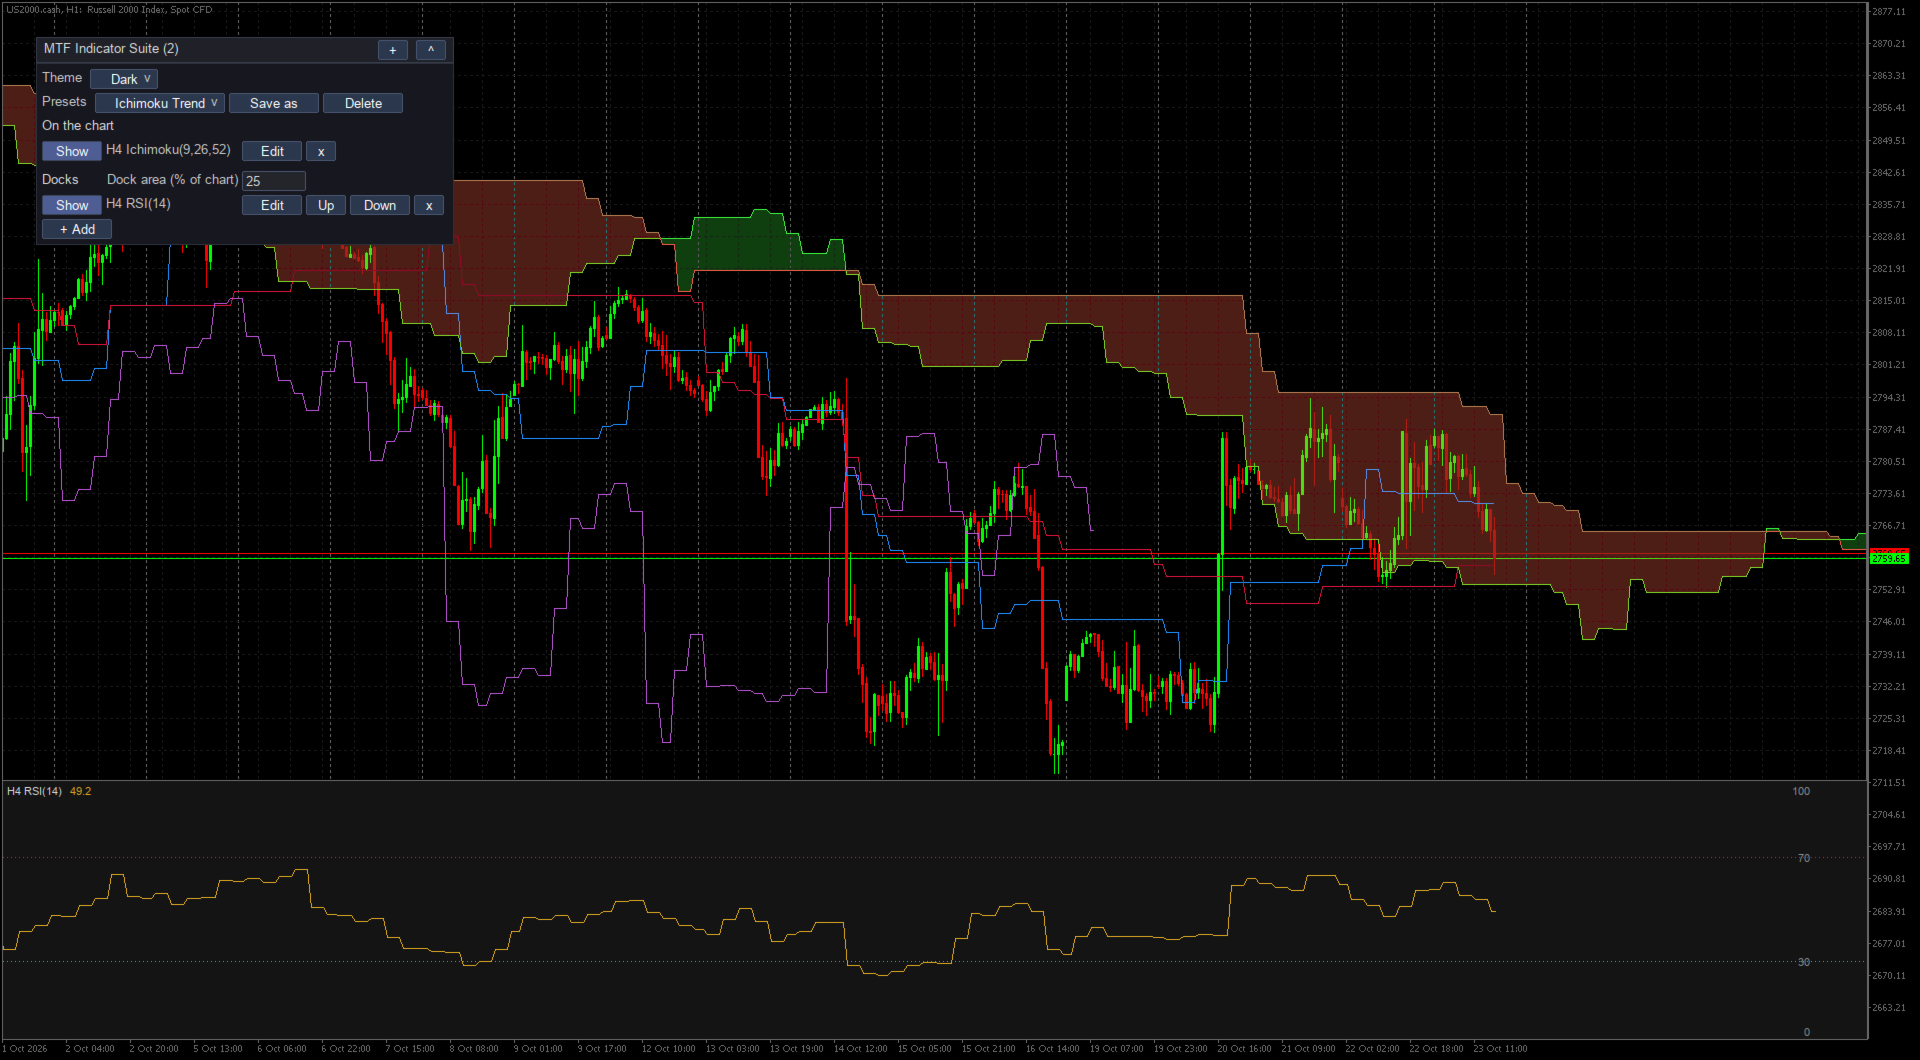Click the current price label on price axis
The width and height of the screenshot is (1920, 1060).
tap(1889, 557)
